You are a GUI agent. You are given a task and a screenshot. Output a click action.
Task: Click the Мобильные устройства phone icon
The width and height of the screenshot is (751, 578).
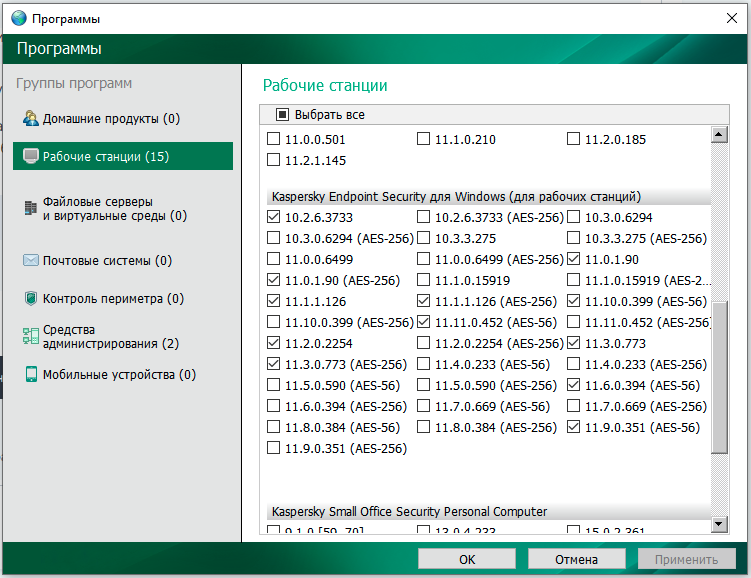(x=31, y=374)
